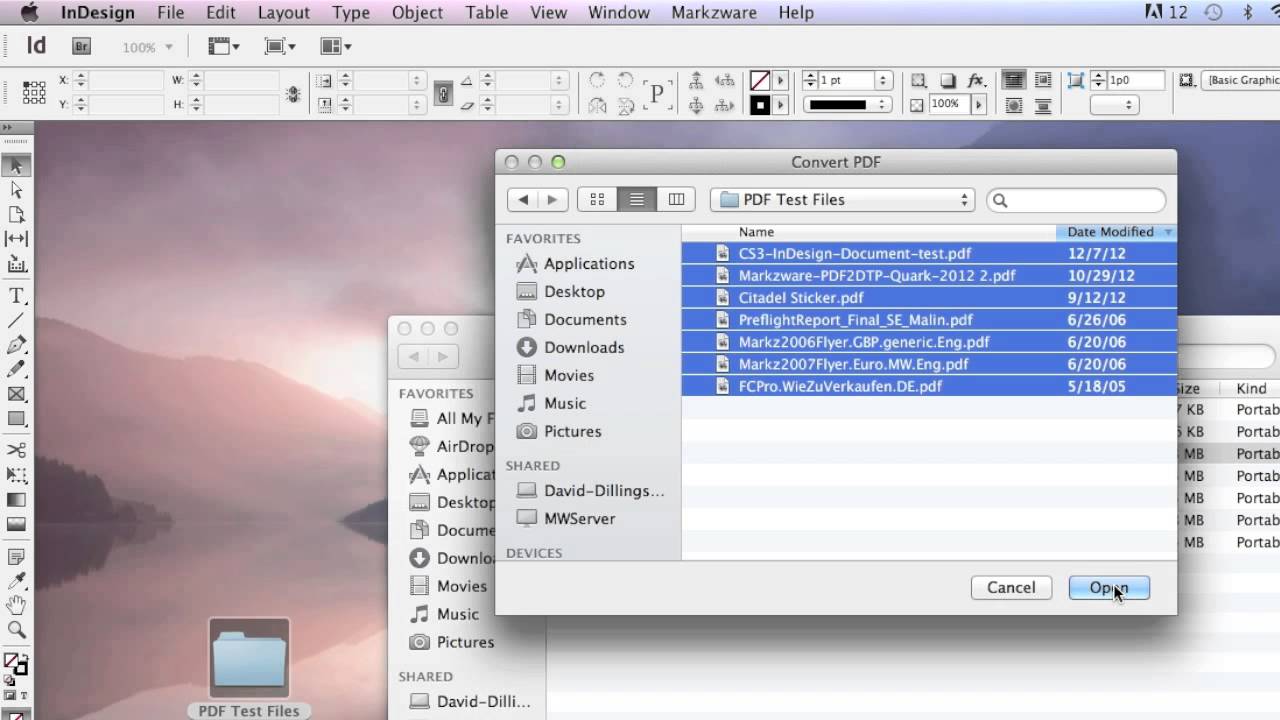The image size is (1280, 720).
Task: Expand the fill color flyout arrow
Action: click(781, 80)
